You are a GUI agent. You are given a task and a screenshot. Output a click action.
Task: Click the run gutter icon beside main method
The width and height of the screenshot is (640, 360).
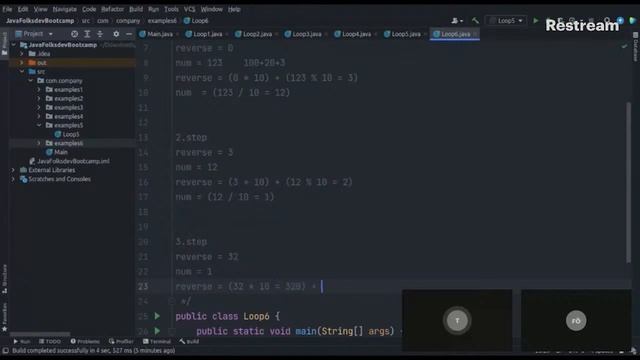157,331
